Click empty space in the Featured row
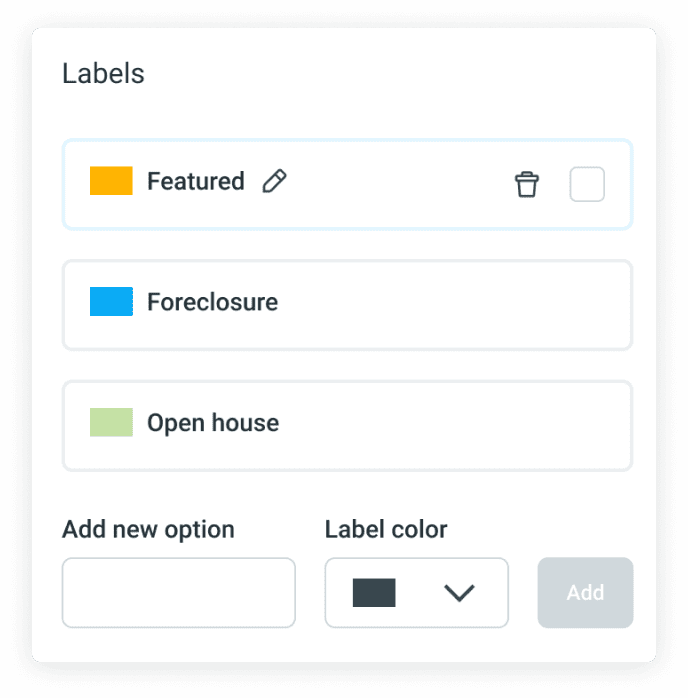688x698 pixels. [x=400, y=184]
